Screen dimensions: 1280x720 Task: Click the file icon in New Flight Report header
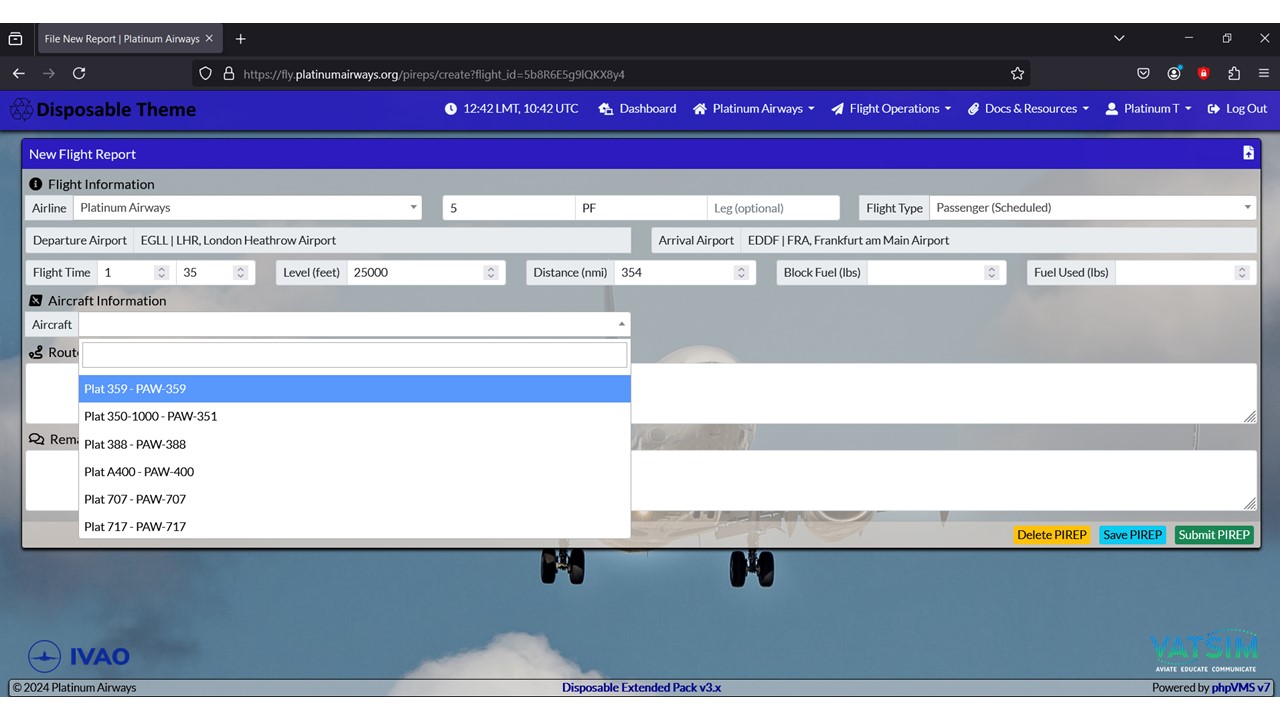(1248, 153)
